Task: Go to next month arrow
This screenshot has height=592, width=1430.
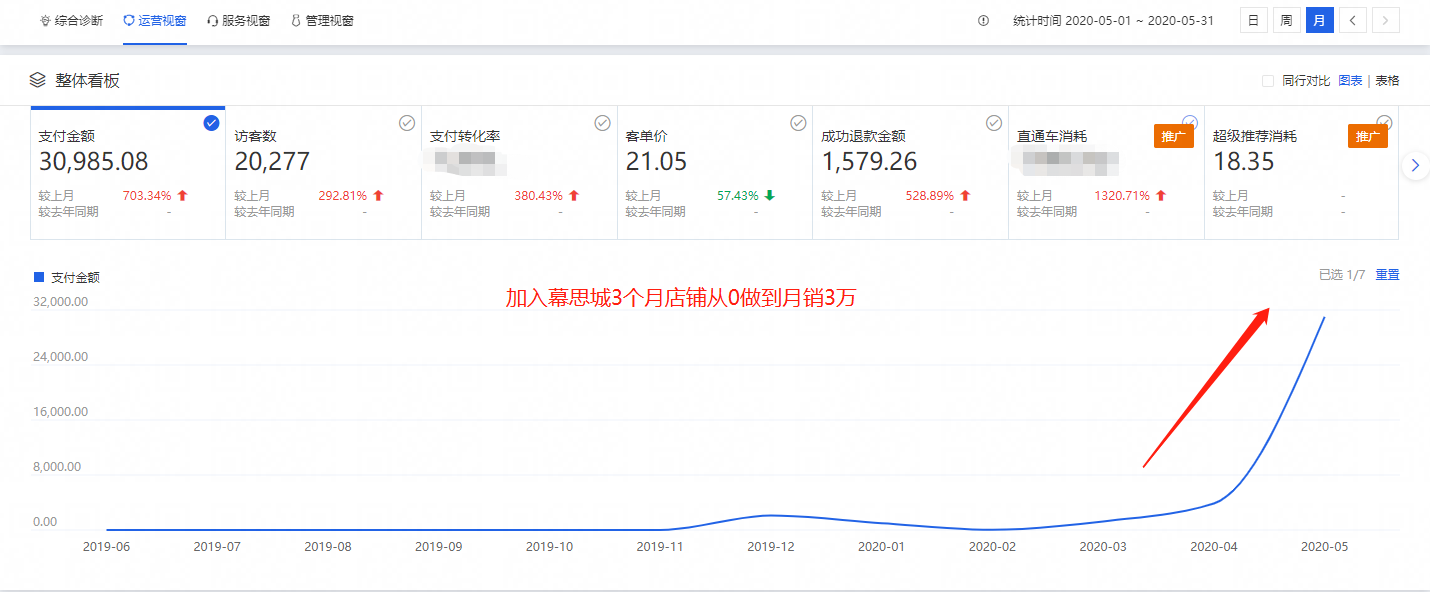Action: click(1385, 20)
